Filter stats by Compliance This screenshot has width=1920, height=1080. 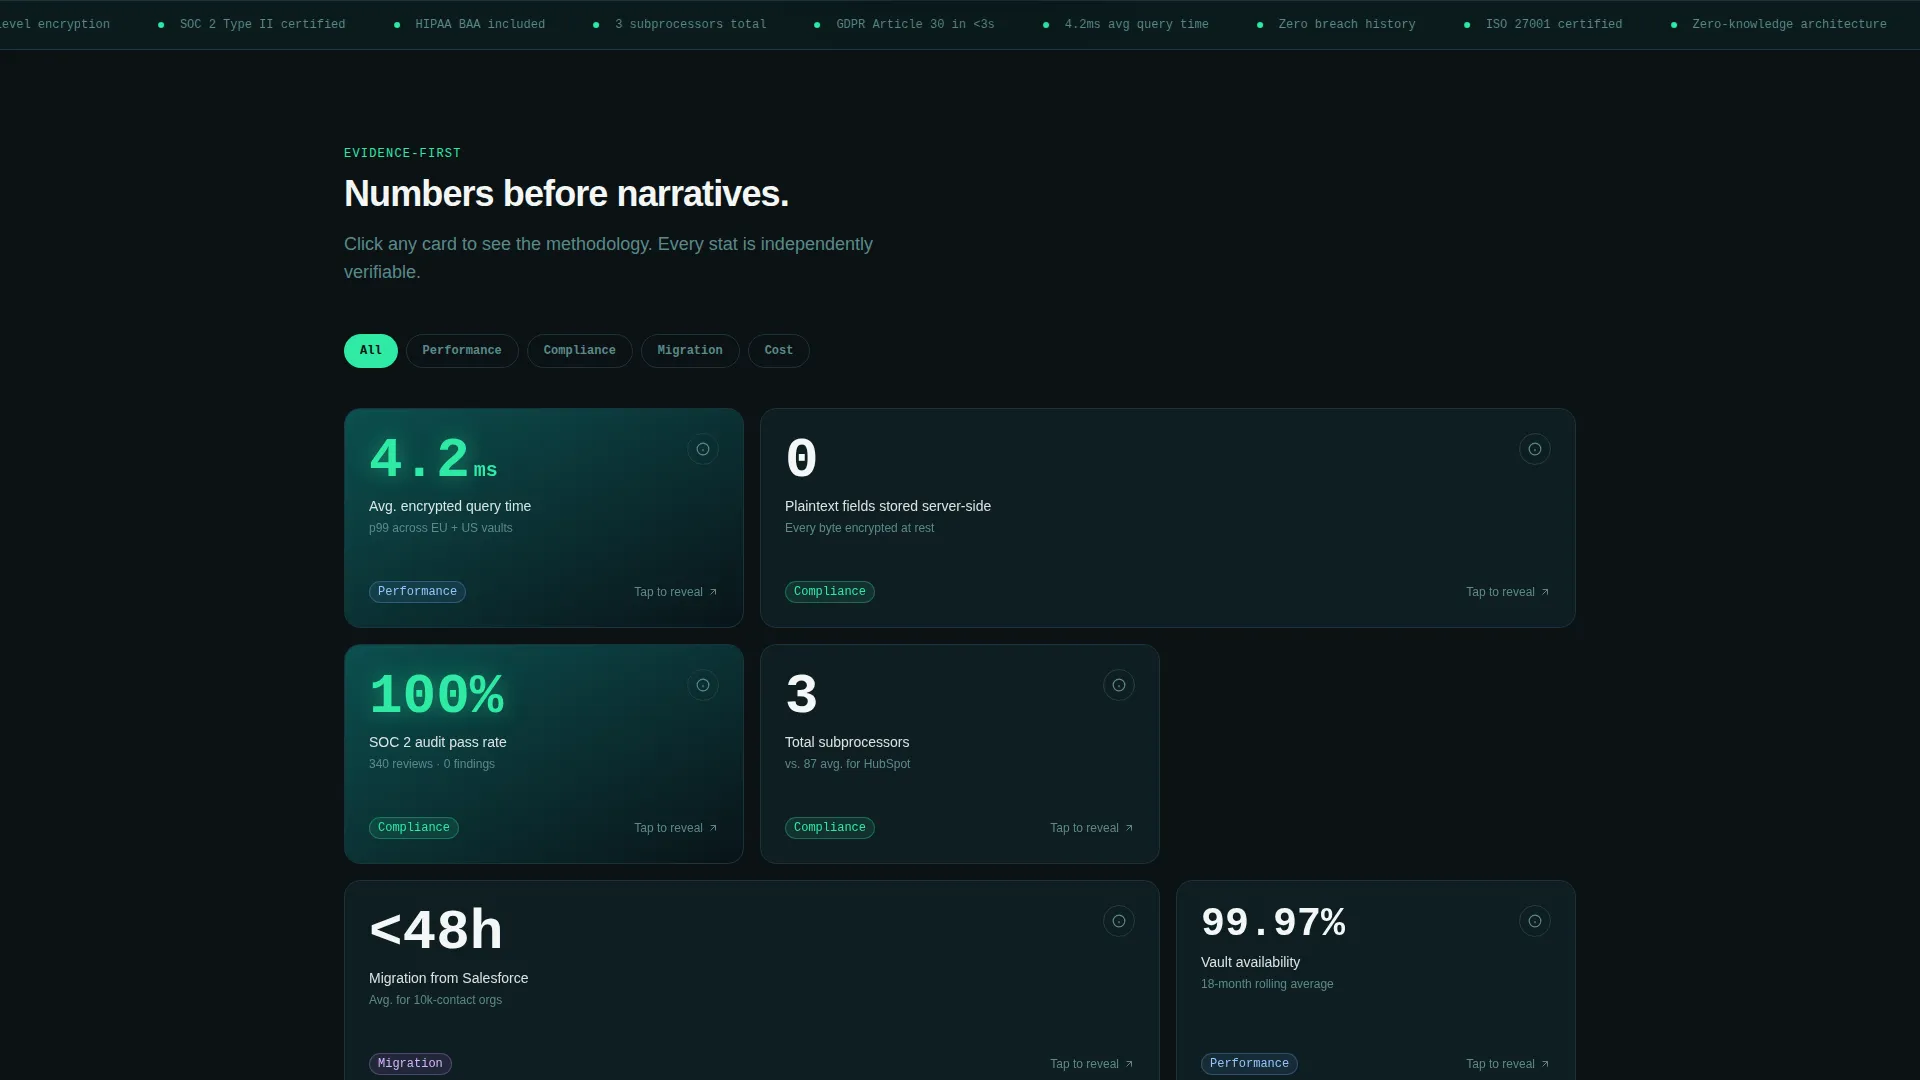[580, 351]
